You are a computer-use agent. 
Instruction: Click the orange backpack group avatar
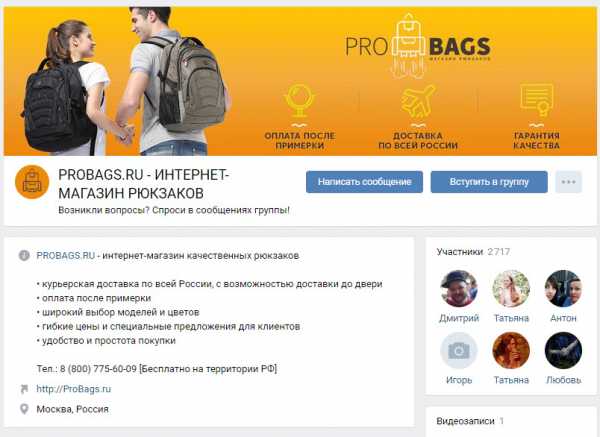pyautogui.click(x=32, y=182)
